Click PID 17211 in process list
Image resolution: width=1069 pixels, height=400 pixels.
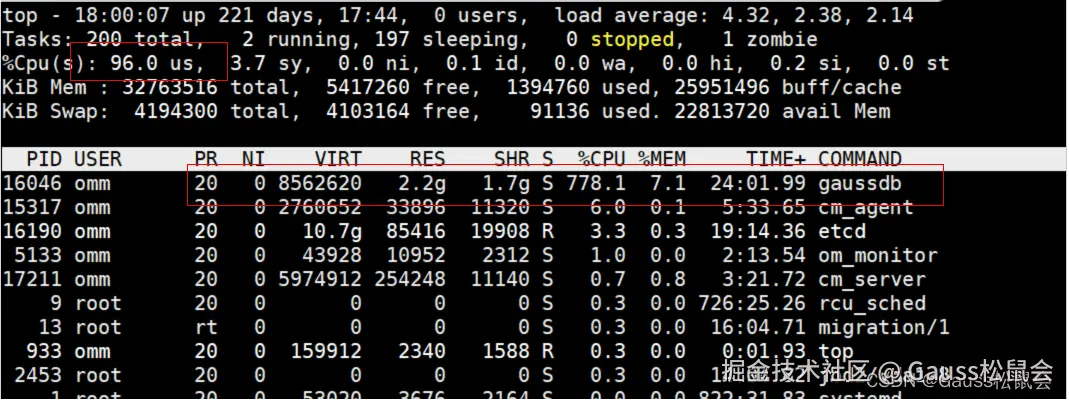coord(31,279)
